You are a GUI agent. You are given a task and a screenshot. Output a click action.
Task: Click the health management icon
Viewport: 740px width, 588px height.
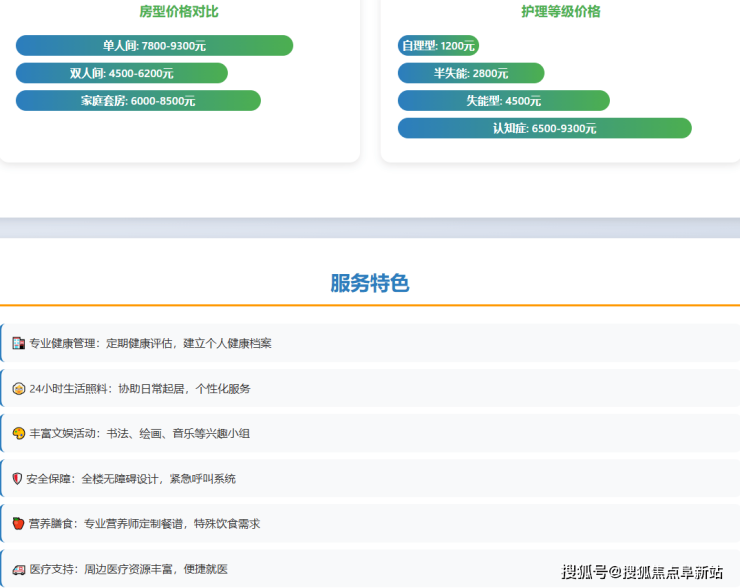18,343
